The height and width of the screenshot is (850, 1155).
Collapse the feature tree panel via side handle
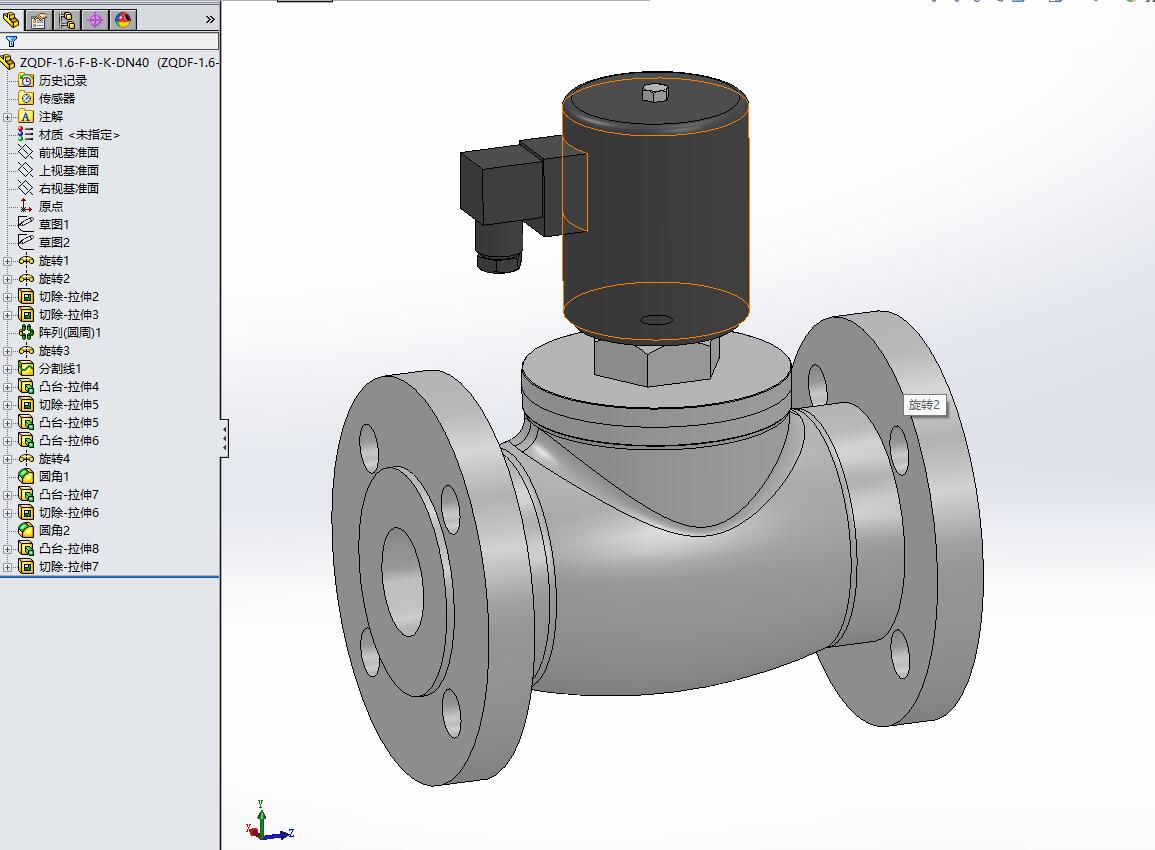click(225, 439)
